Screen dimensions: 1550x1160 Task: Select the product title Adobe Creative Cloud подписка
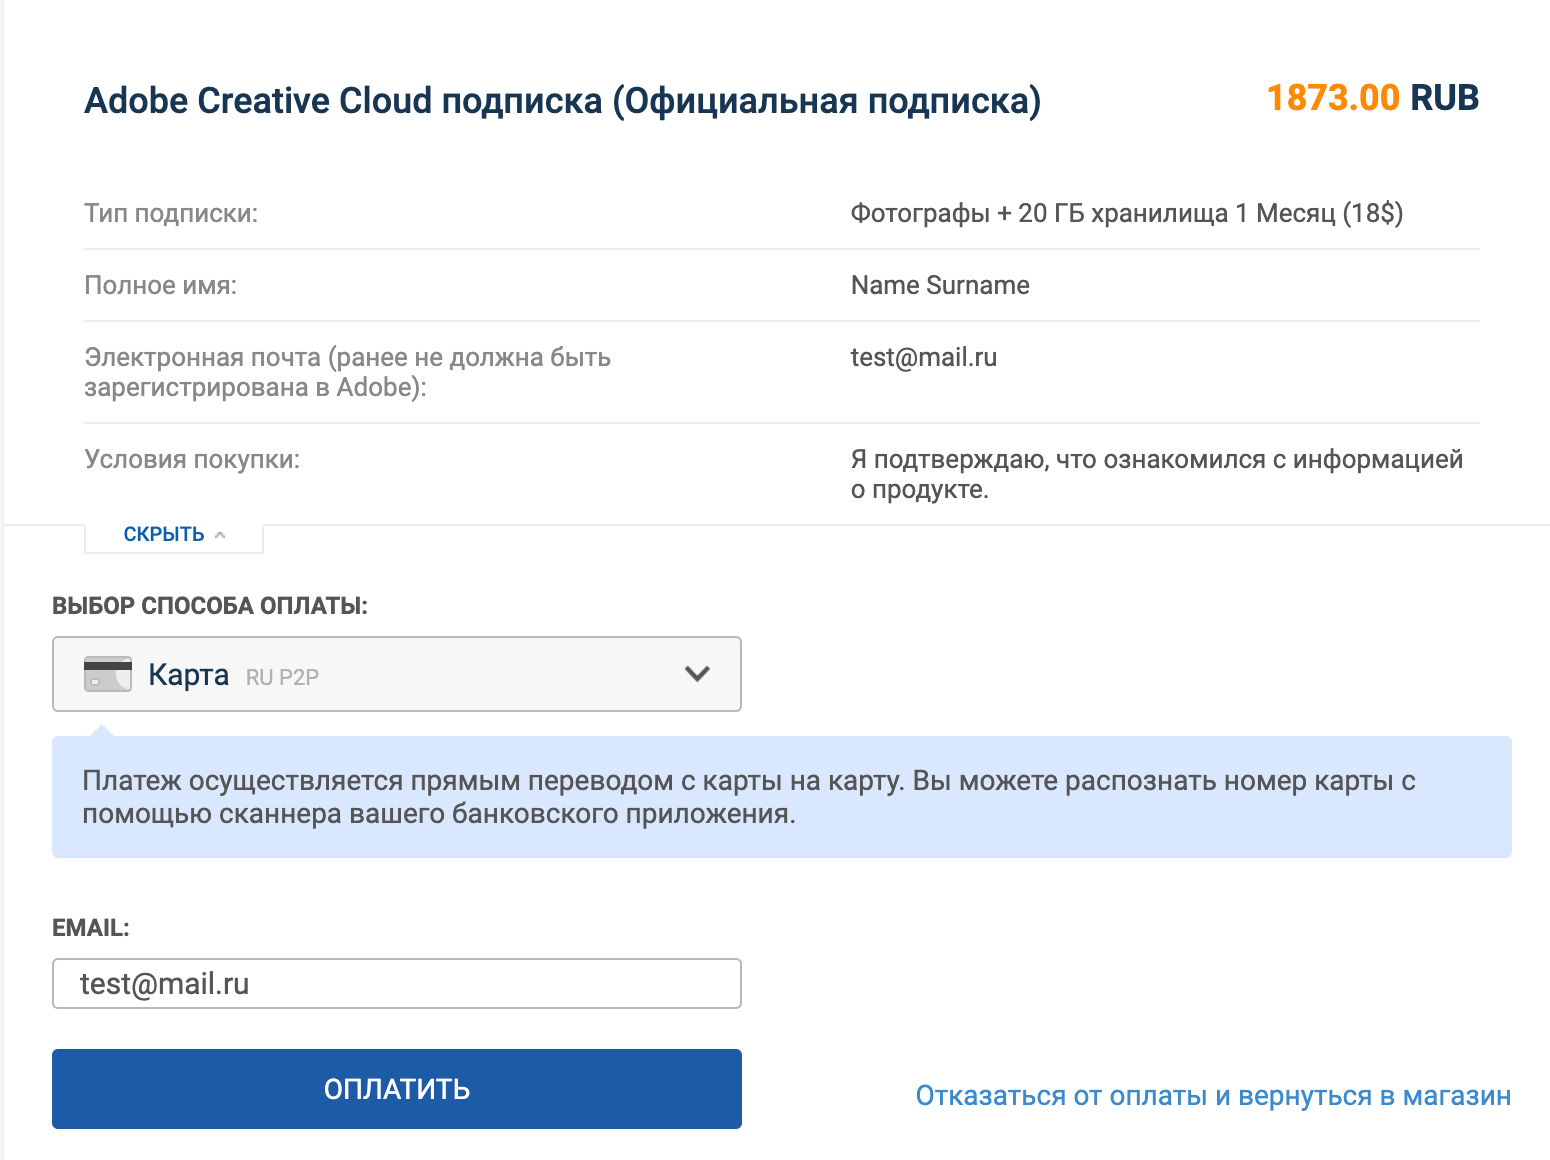[x=563, y=101]
